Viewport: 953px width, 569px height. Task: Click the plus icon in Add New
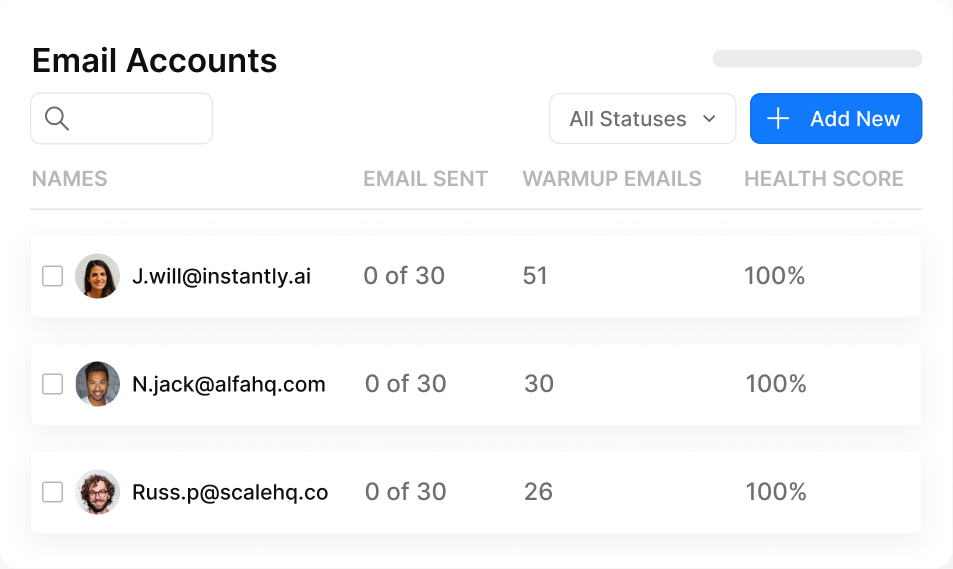pyautogui.click(x=778, y=119)
